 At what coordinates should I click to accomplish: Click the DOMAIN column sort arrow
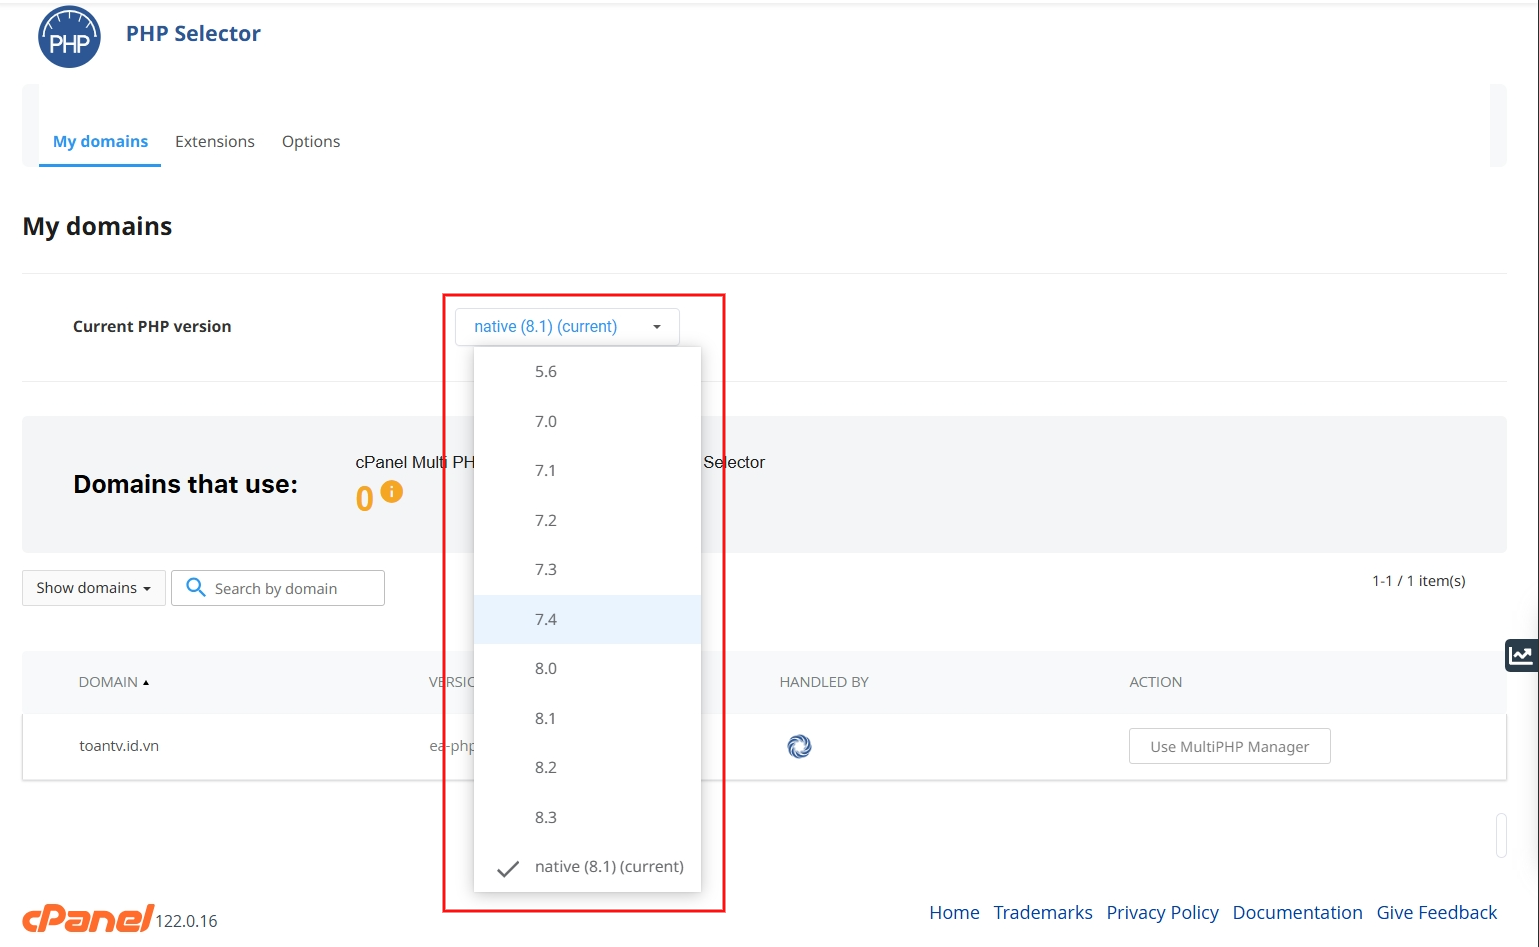point(146,682)
